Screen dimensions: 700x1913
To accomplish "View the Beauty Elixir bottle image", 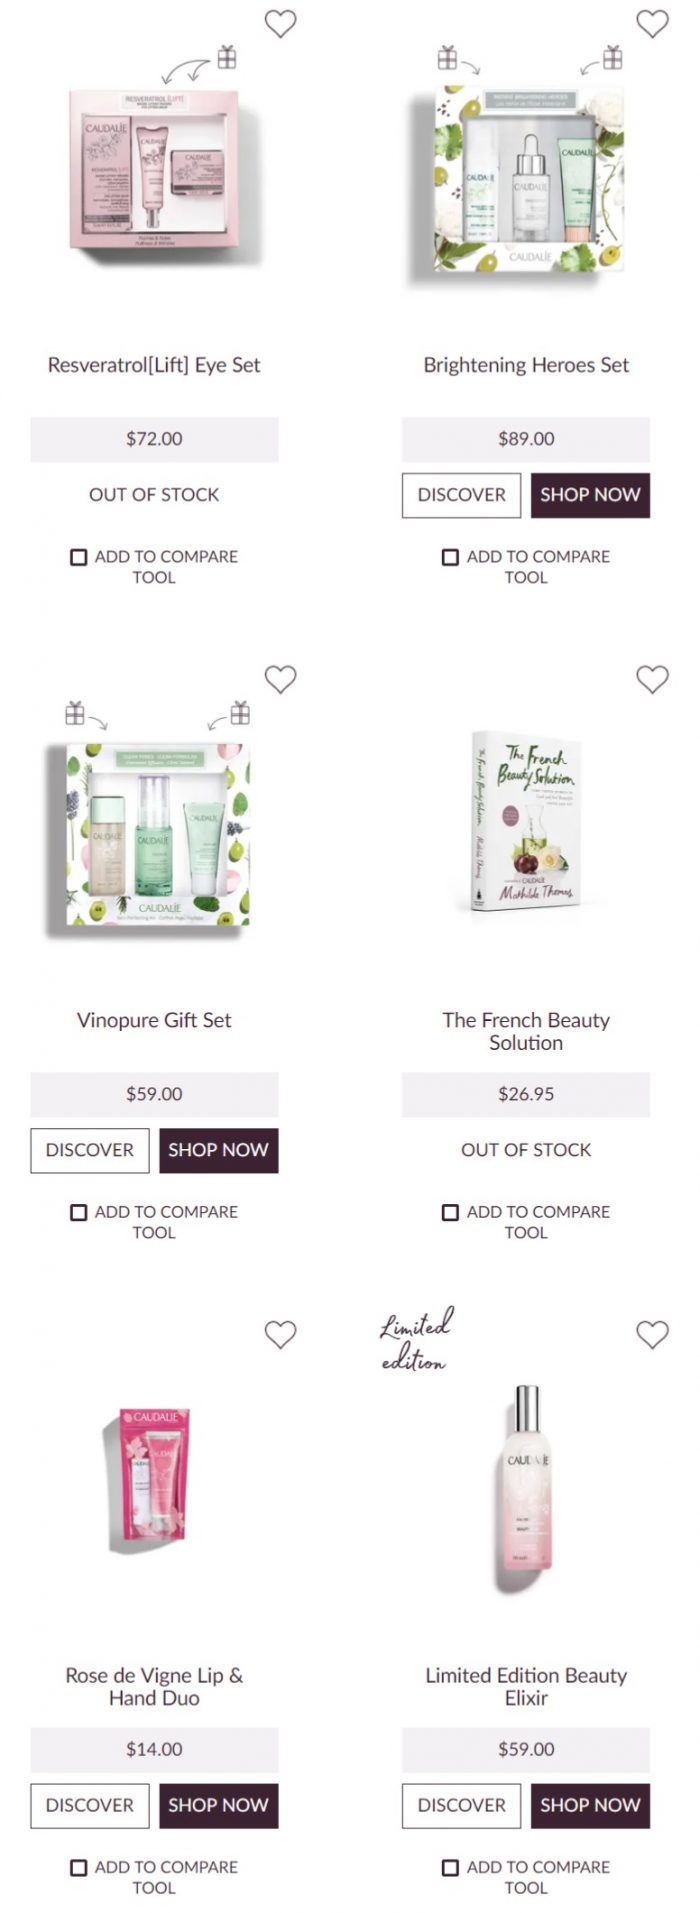I will click(x=526, y=1488).
